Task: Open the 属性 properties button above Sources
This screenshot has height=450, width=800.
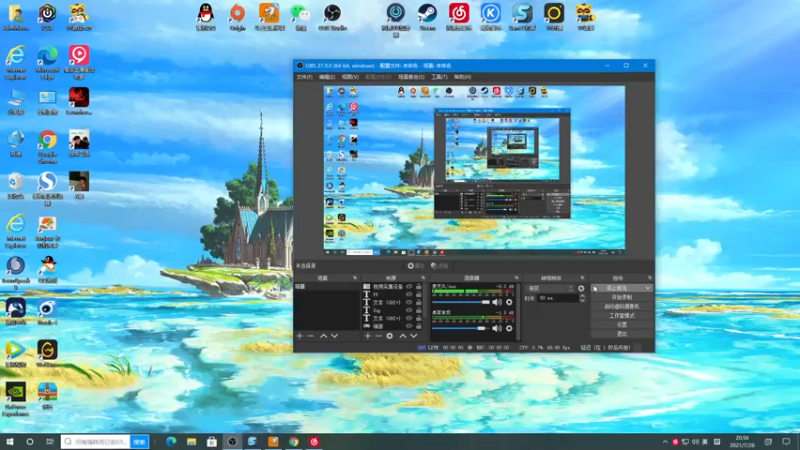Action: (416, 266)
